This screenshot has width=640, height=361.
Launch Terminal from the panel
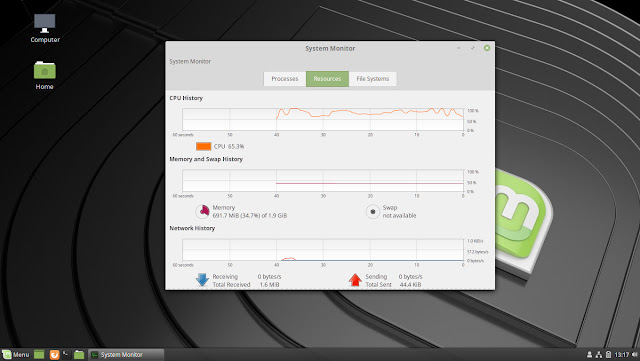tap(66, 354)
